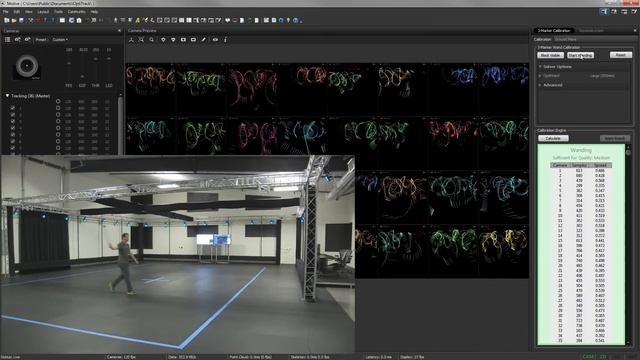This screenshot has width=640, height=360.
Task: Click the LED vertical slider
Action: [x=109, y=67]
